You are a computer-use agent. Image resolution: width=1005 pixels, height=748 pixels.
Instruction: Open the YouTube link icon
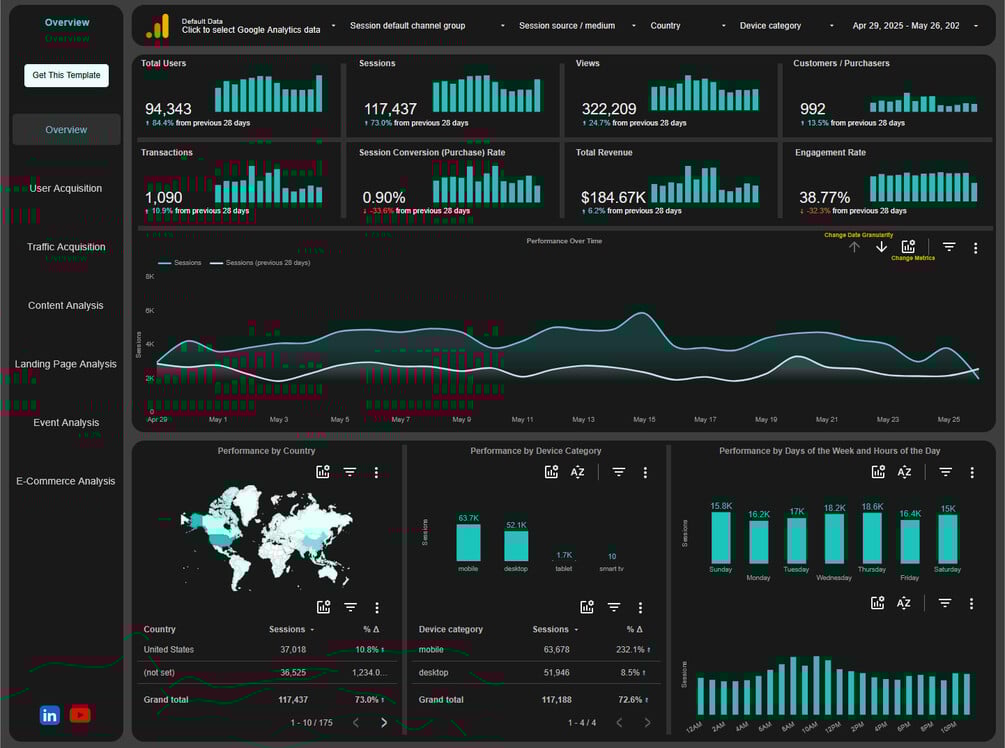click(80, 714)
